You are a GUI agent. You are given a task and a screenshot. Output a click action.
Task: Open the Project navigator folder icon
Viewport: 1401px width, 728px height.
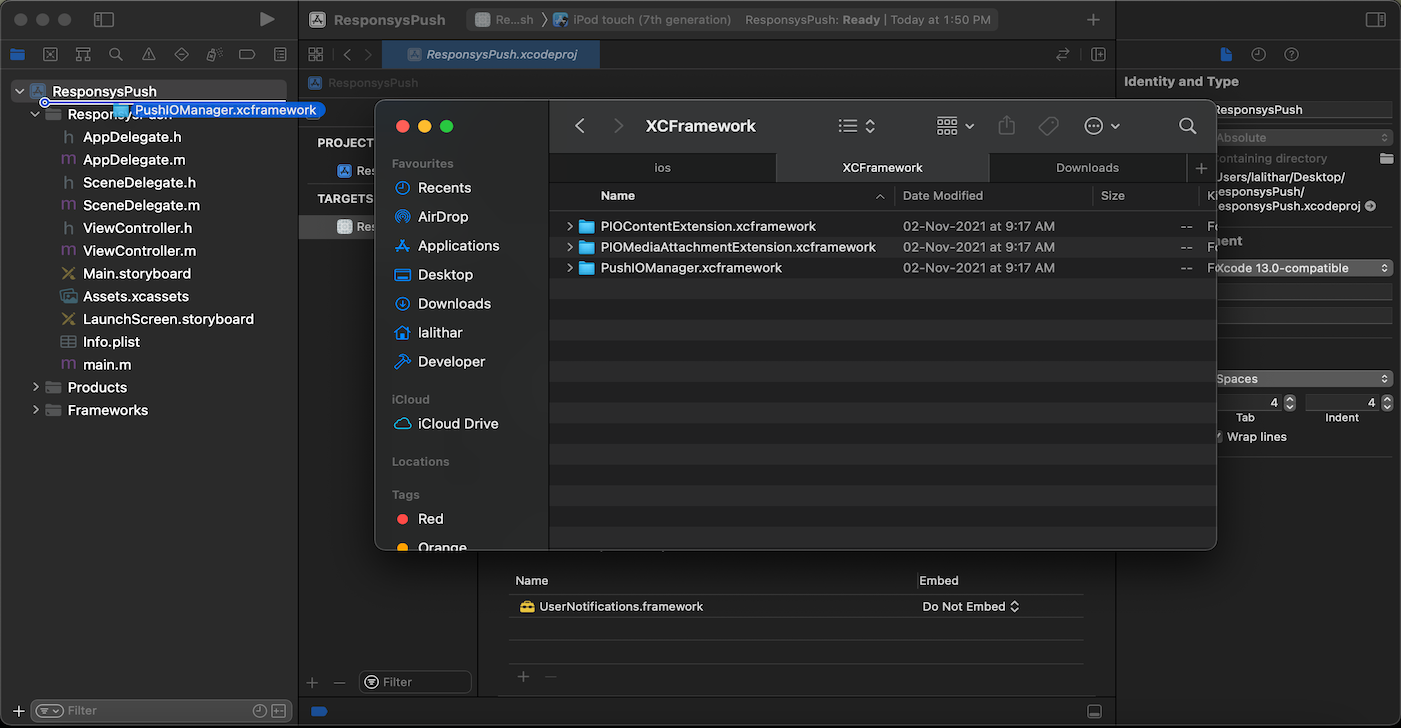pyautogui.click(x=17, y=54)
